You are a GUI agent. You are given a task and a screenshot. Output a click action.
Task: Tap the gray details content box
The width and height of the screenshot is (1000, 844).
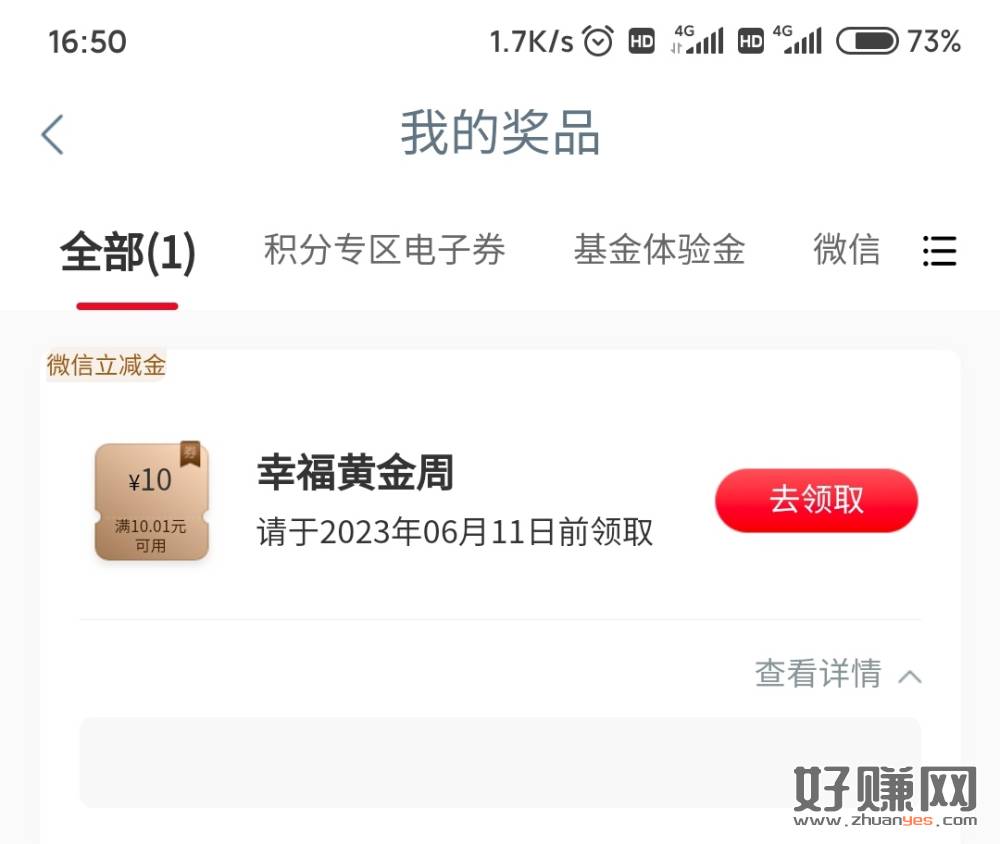click(x=500, y=762)
